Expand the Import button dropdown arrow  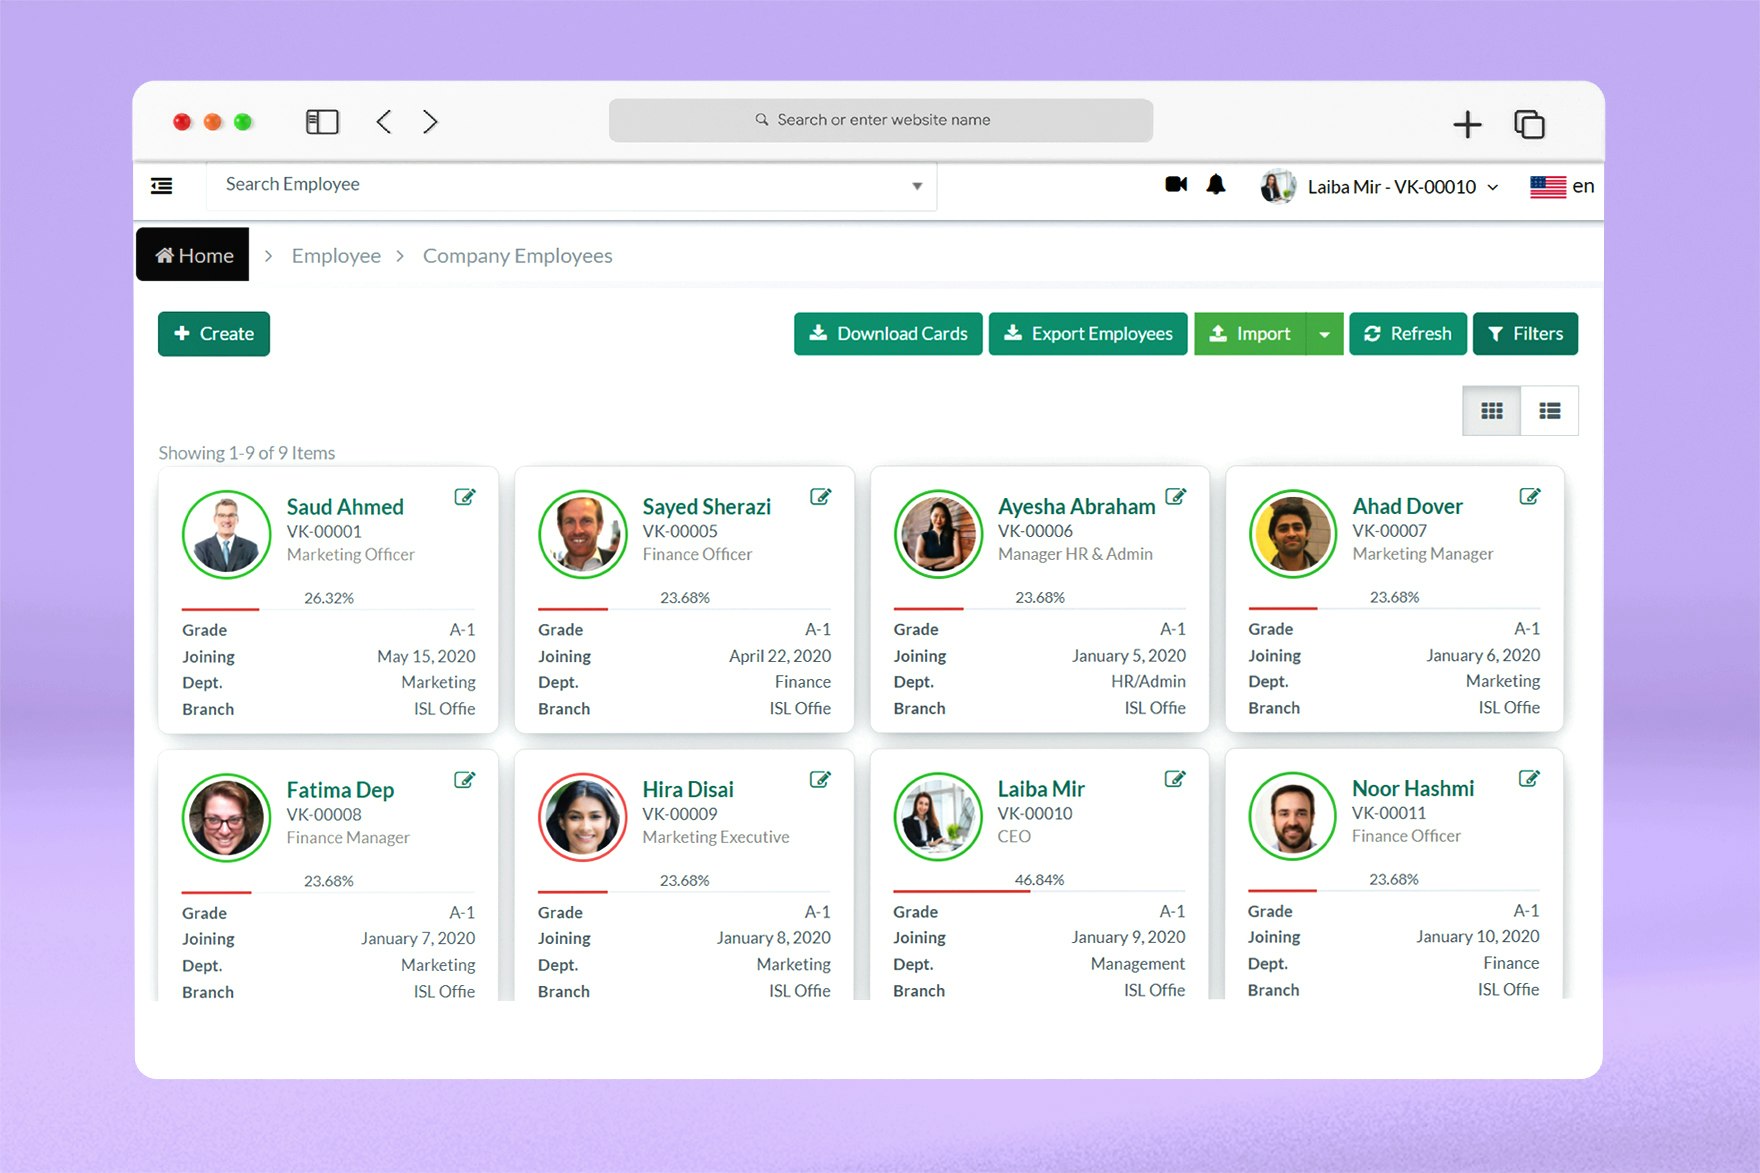pyautogui.click(x=1324, y=334)
